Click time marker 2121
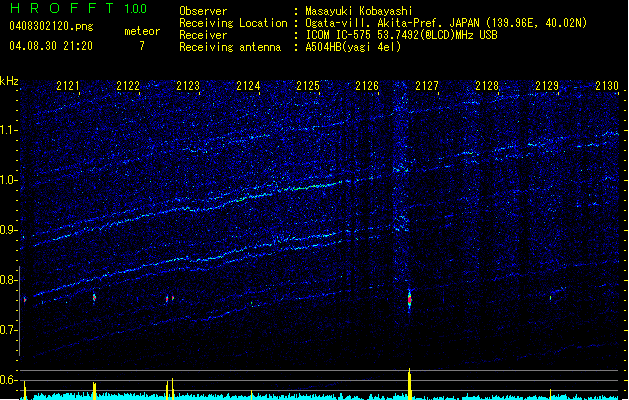The image size is (629, 400). pyautogui.click(x=68, y=85)
